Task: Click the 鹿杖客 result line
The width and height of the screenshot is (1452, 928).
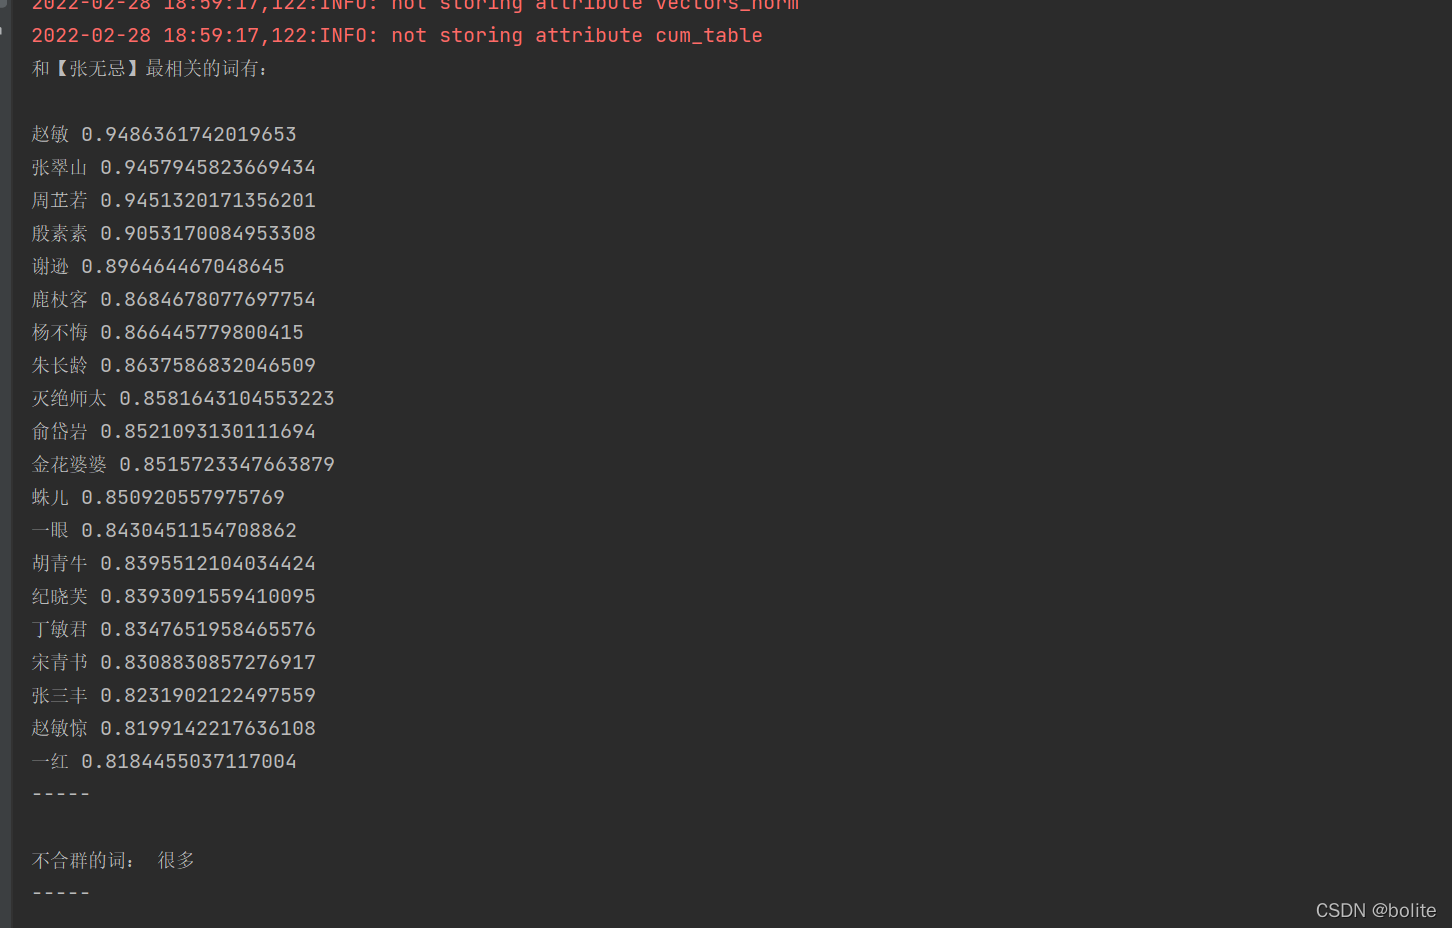Action: point(174,299)
